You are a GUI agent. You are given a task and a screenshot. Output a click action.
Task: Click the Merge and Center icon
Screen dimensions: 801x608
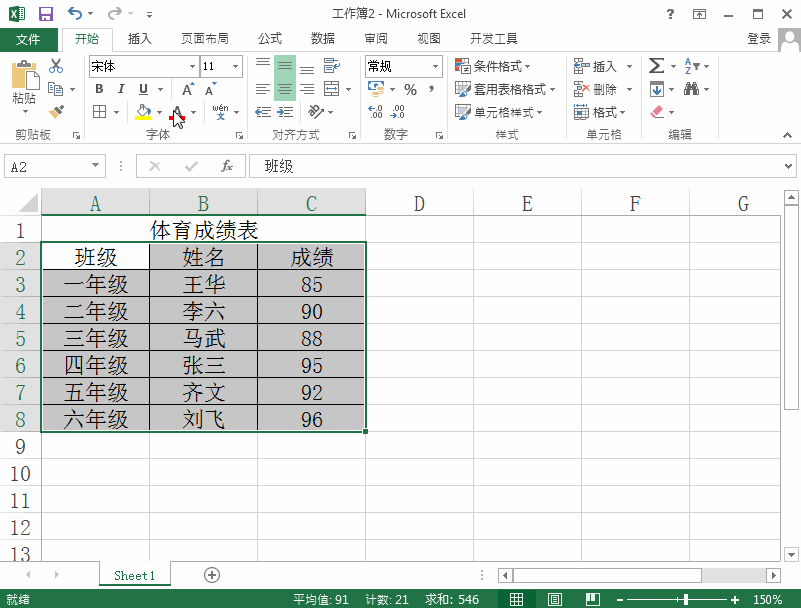(330, 89)
